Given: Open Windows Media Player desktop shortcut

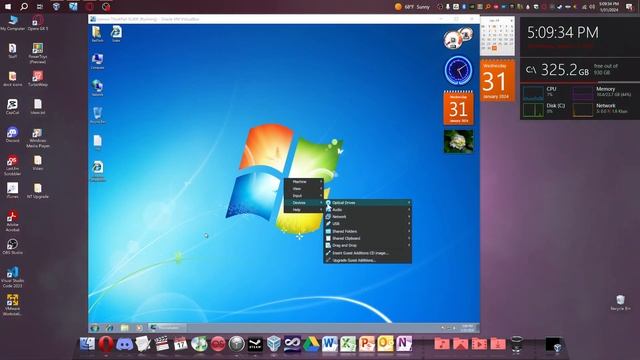Looking at the screenshot, I should pos(38,138).
